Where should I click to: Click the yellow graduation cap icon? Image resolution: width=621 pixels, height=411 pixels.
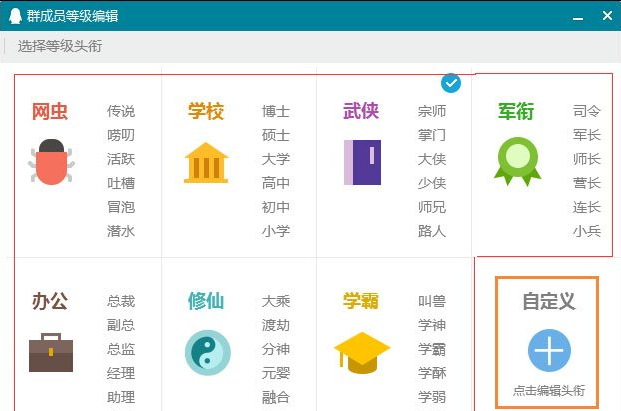362,353
